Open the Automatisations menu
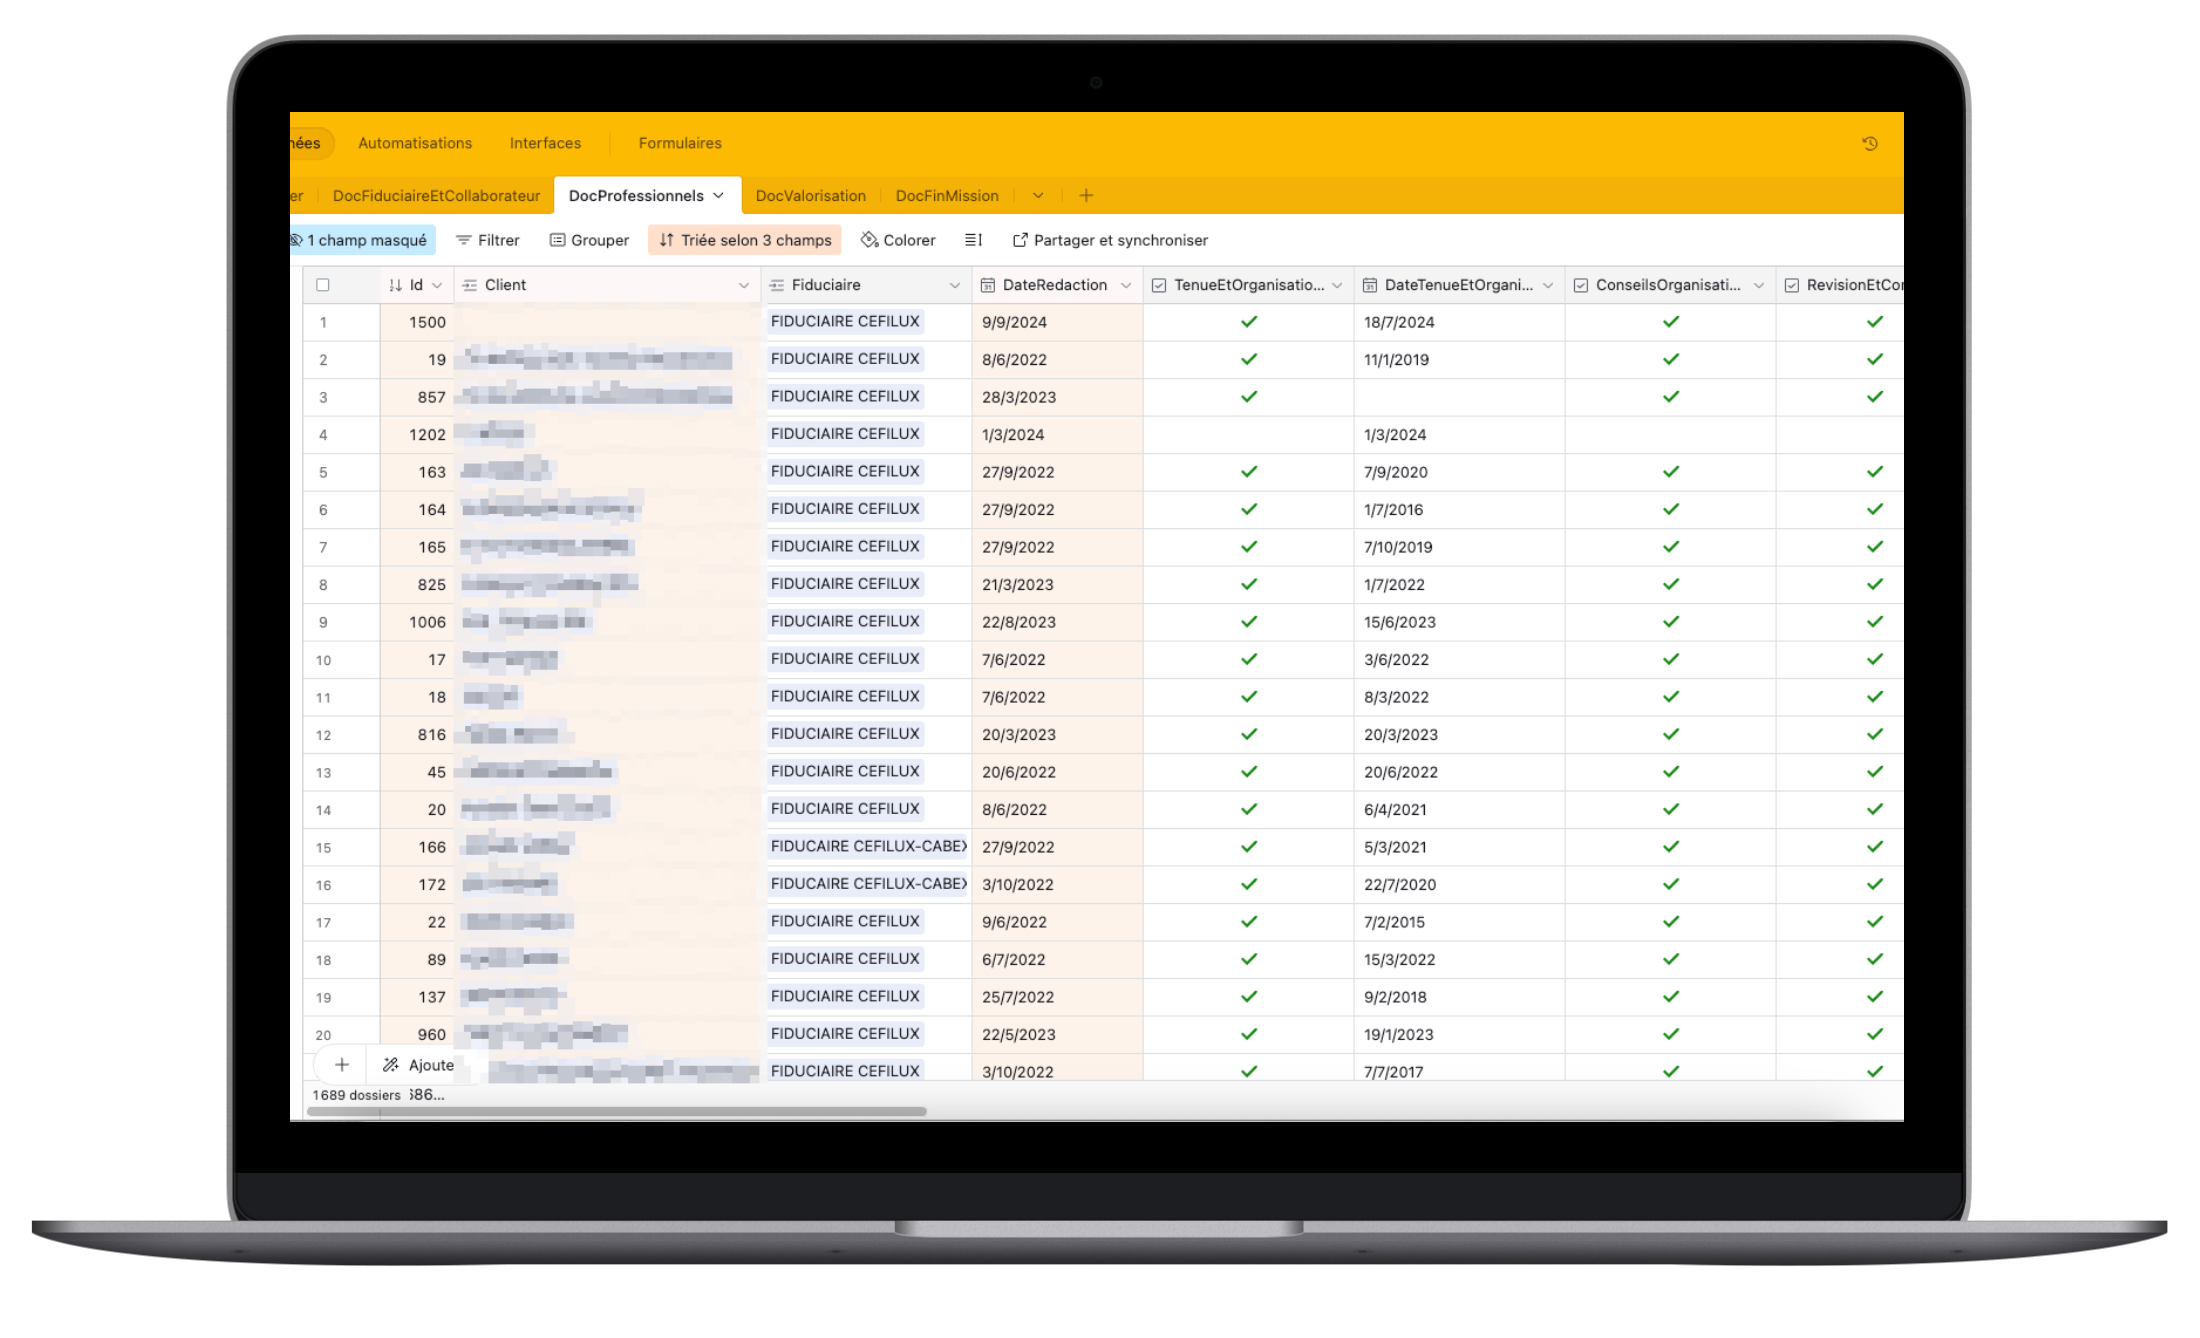Image resolution: width=2200 pixels, height=1338 pixels. point(415,143)
